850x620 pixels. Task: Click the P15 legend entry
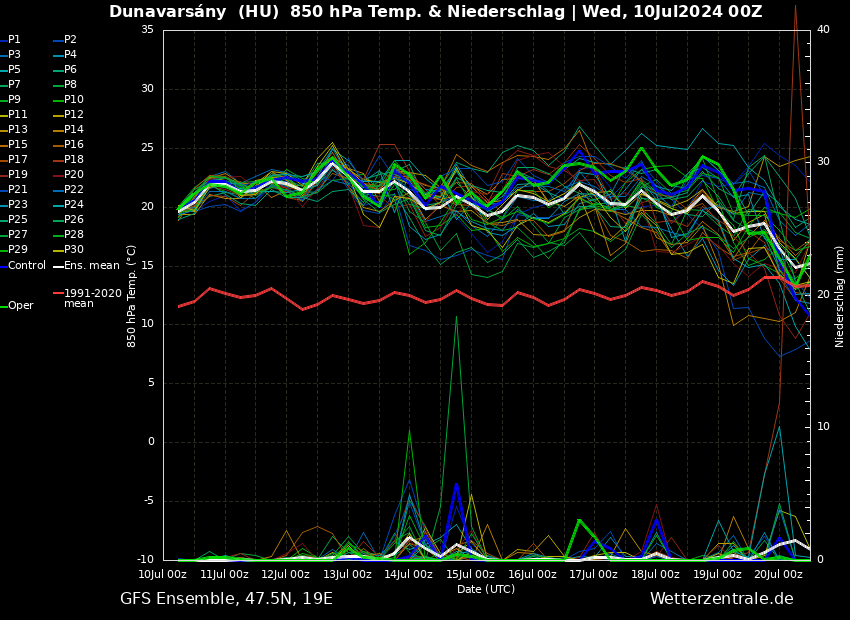tap(18, 145)
